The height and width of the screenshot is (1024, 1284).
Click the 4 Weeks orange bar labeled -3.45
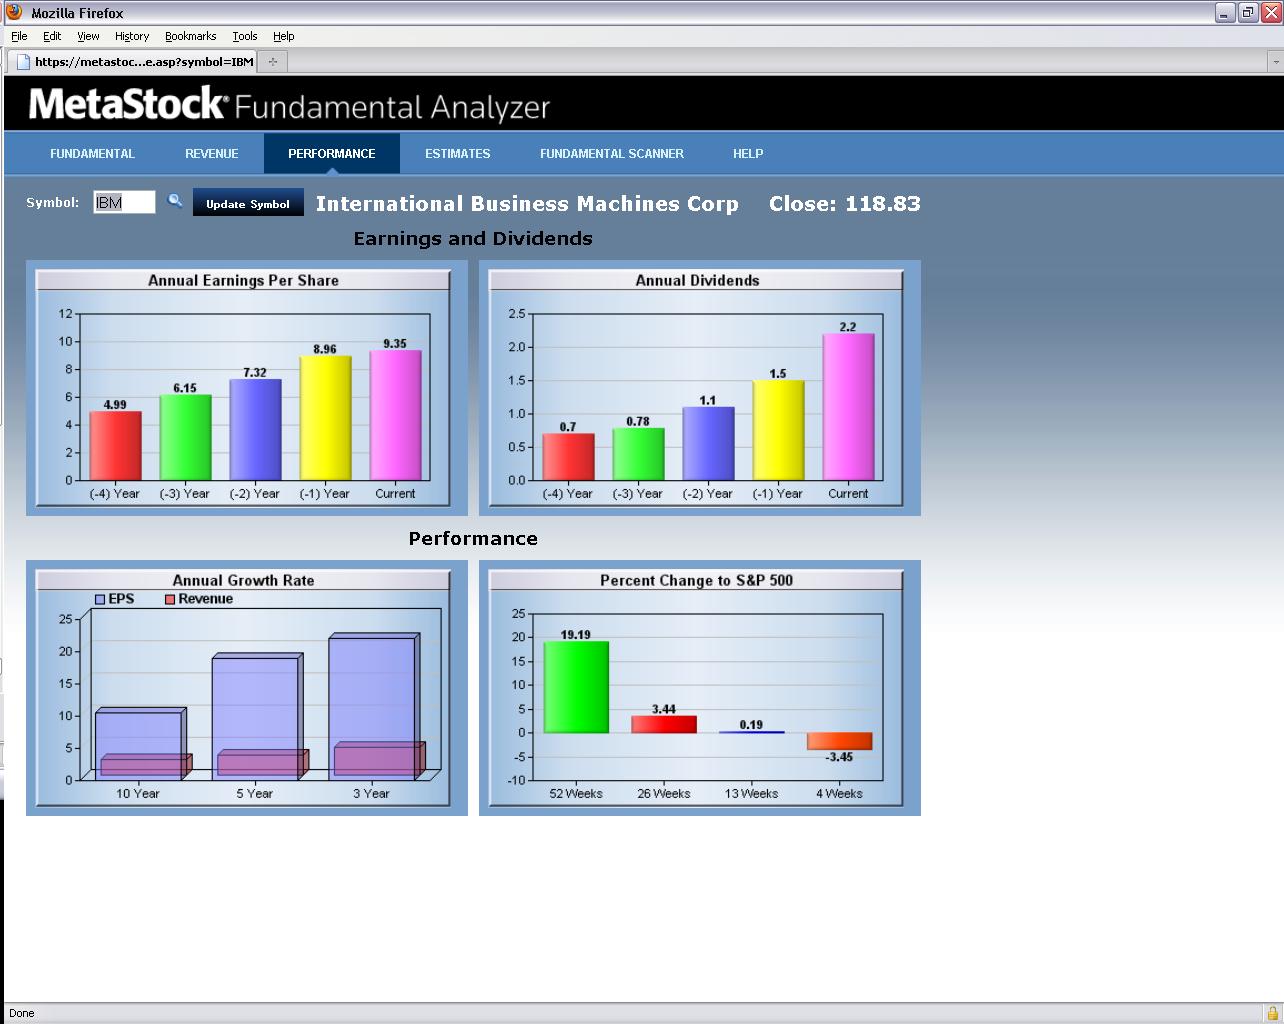tap(839, 741)
